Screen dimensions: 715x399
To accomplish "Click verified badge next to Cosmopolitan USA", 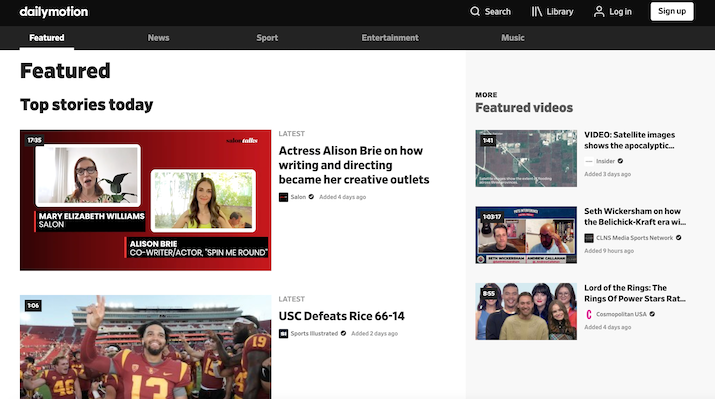I will point(652,314).
